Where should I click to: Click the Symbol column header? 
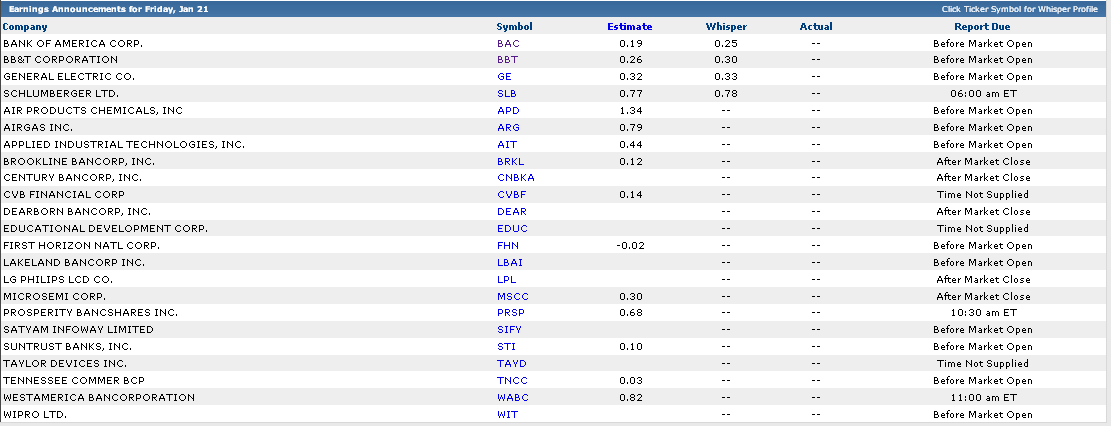[x=514, y=27]
